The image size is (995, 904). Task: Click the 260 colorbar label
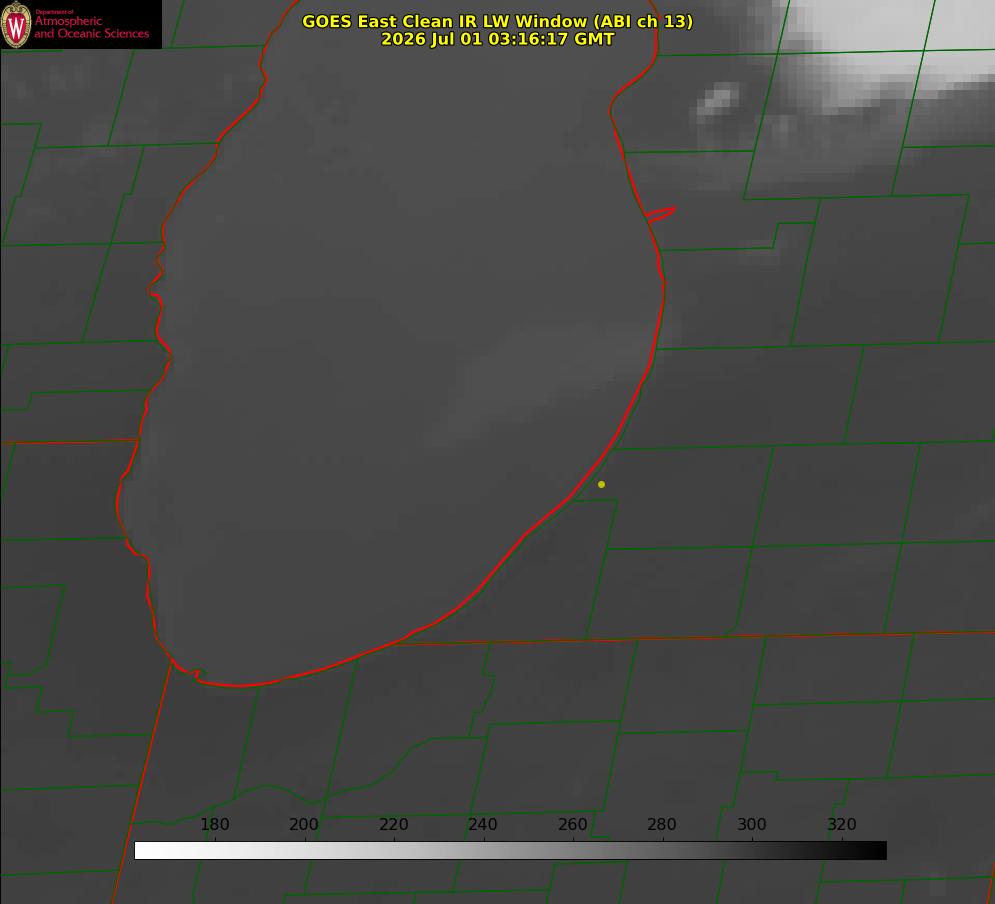click(x=572, y=824)
